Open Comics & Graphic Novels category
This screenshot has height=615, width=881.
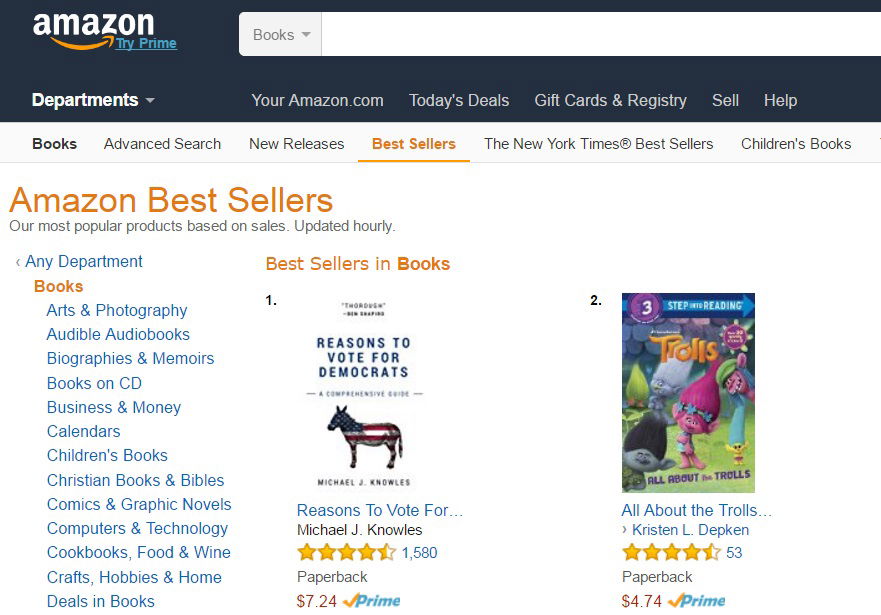coord(139,505)
